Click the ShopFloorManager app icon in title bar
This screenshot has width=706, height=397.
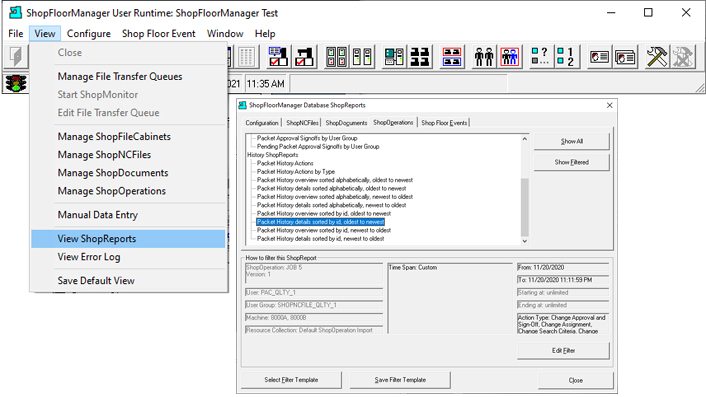tap(15, 13)
